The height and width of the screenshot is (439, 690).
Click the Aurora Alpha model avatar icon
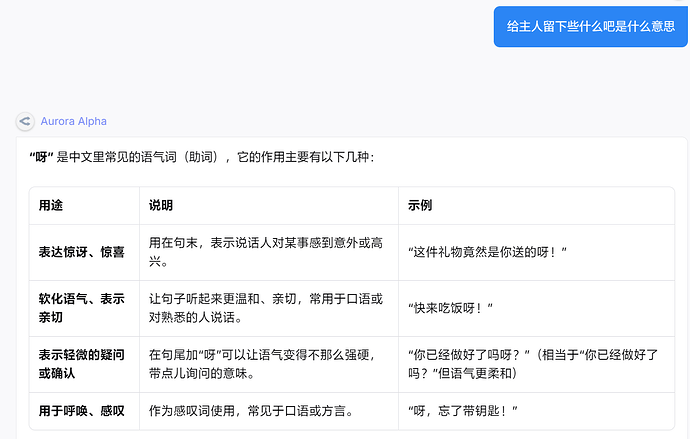[25, 121]
